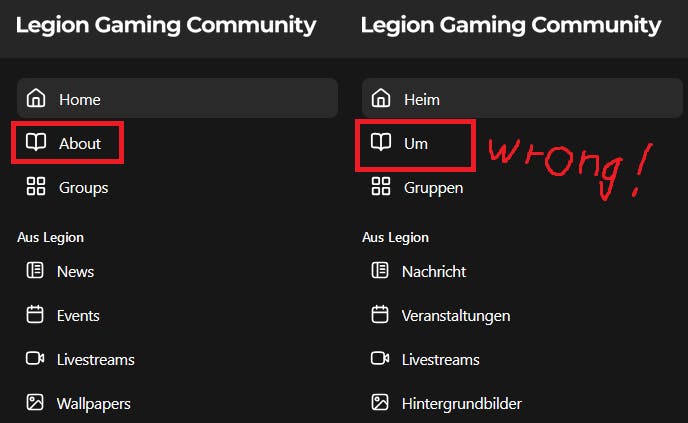Click the house icon beside Home
Screen dimensions: 688x423
(x=36, y=98)
